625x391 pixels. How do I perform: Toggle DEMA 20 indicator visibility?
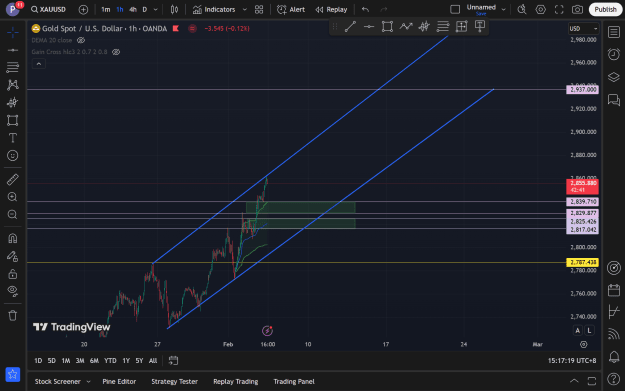pos(81,40)
